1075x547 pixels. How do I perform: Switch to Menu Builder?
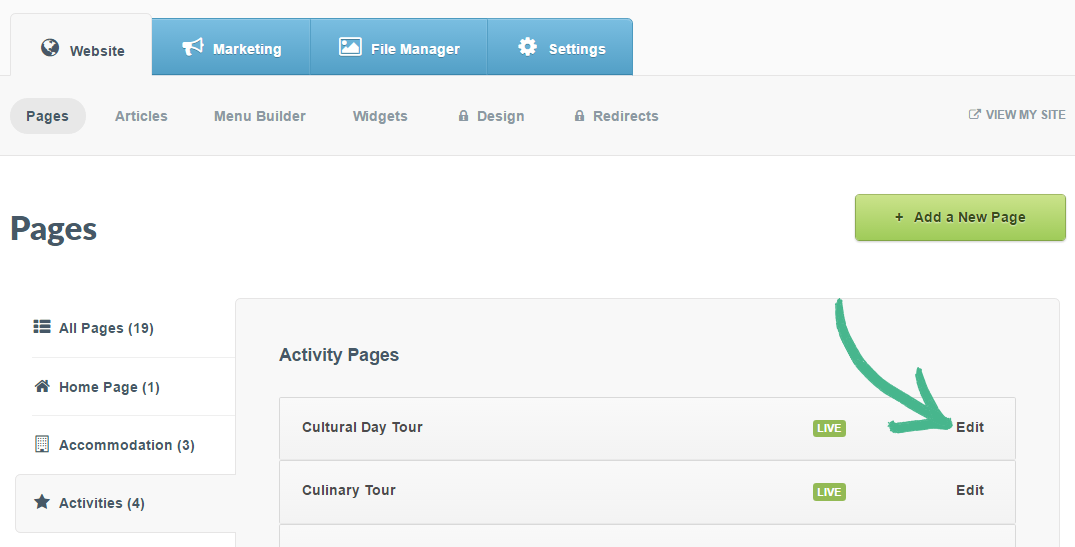tap(260, 116)
